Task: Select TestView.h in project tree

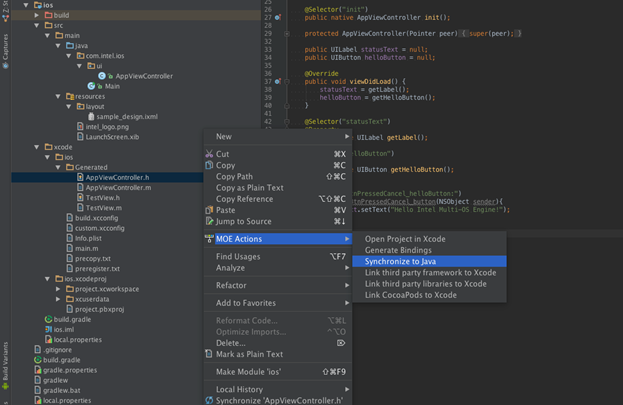Action: point(103,198)
